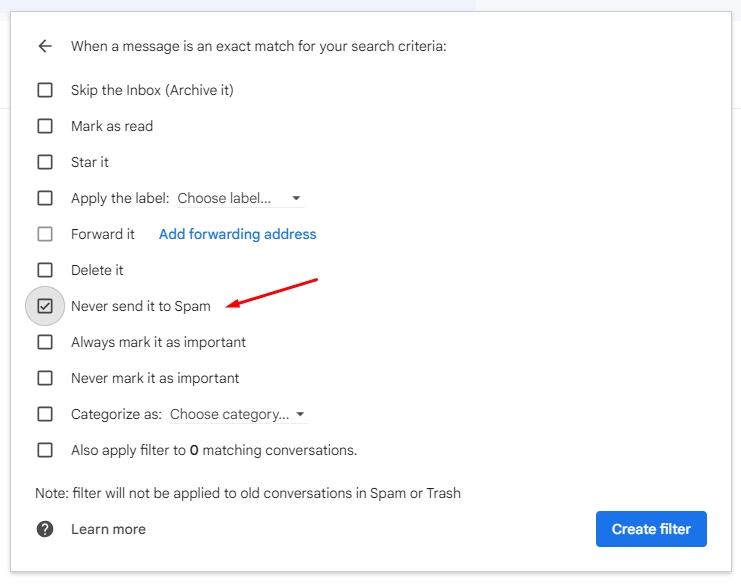Click the Forward it checkbox
The width and height of the screenshot is (741, 585).
coord(45,234)
